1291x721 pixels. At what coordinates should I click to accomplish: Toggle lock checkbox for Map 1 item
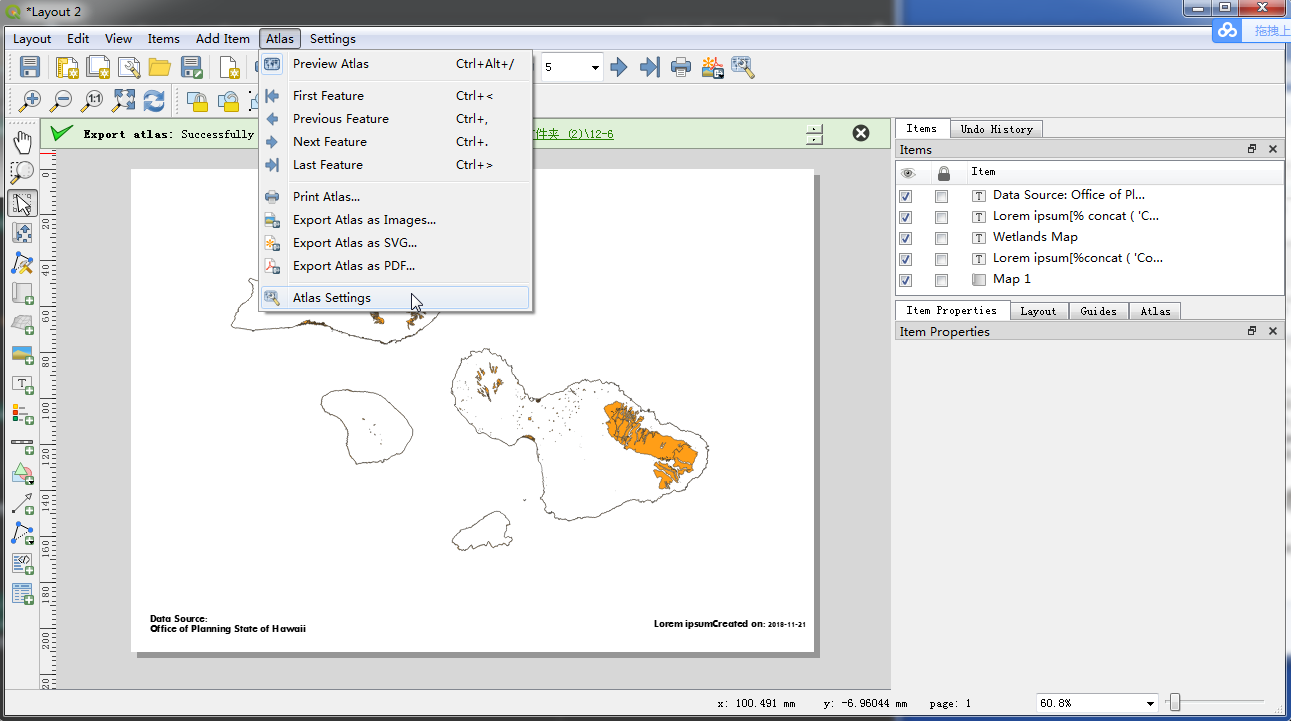941,280
